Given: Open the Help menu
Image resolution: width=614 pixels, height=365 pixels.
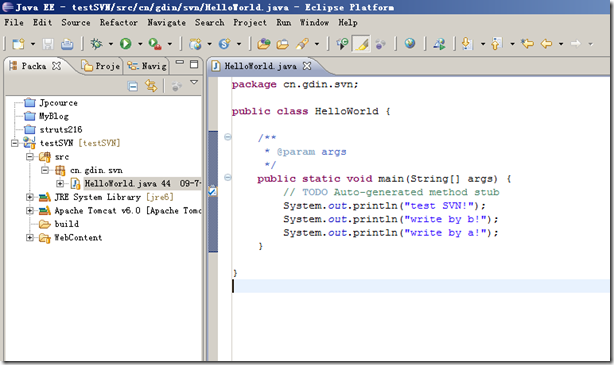Looking at the screenshot, I should coord(348,23).
